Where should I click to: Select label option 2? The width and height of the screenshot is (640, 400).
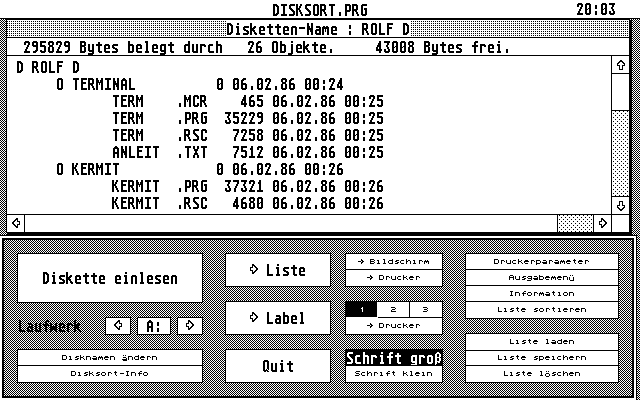(x=393, y=310)
